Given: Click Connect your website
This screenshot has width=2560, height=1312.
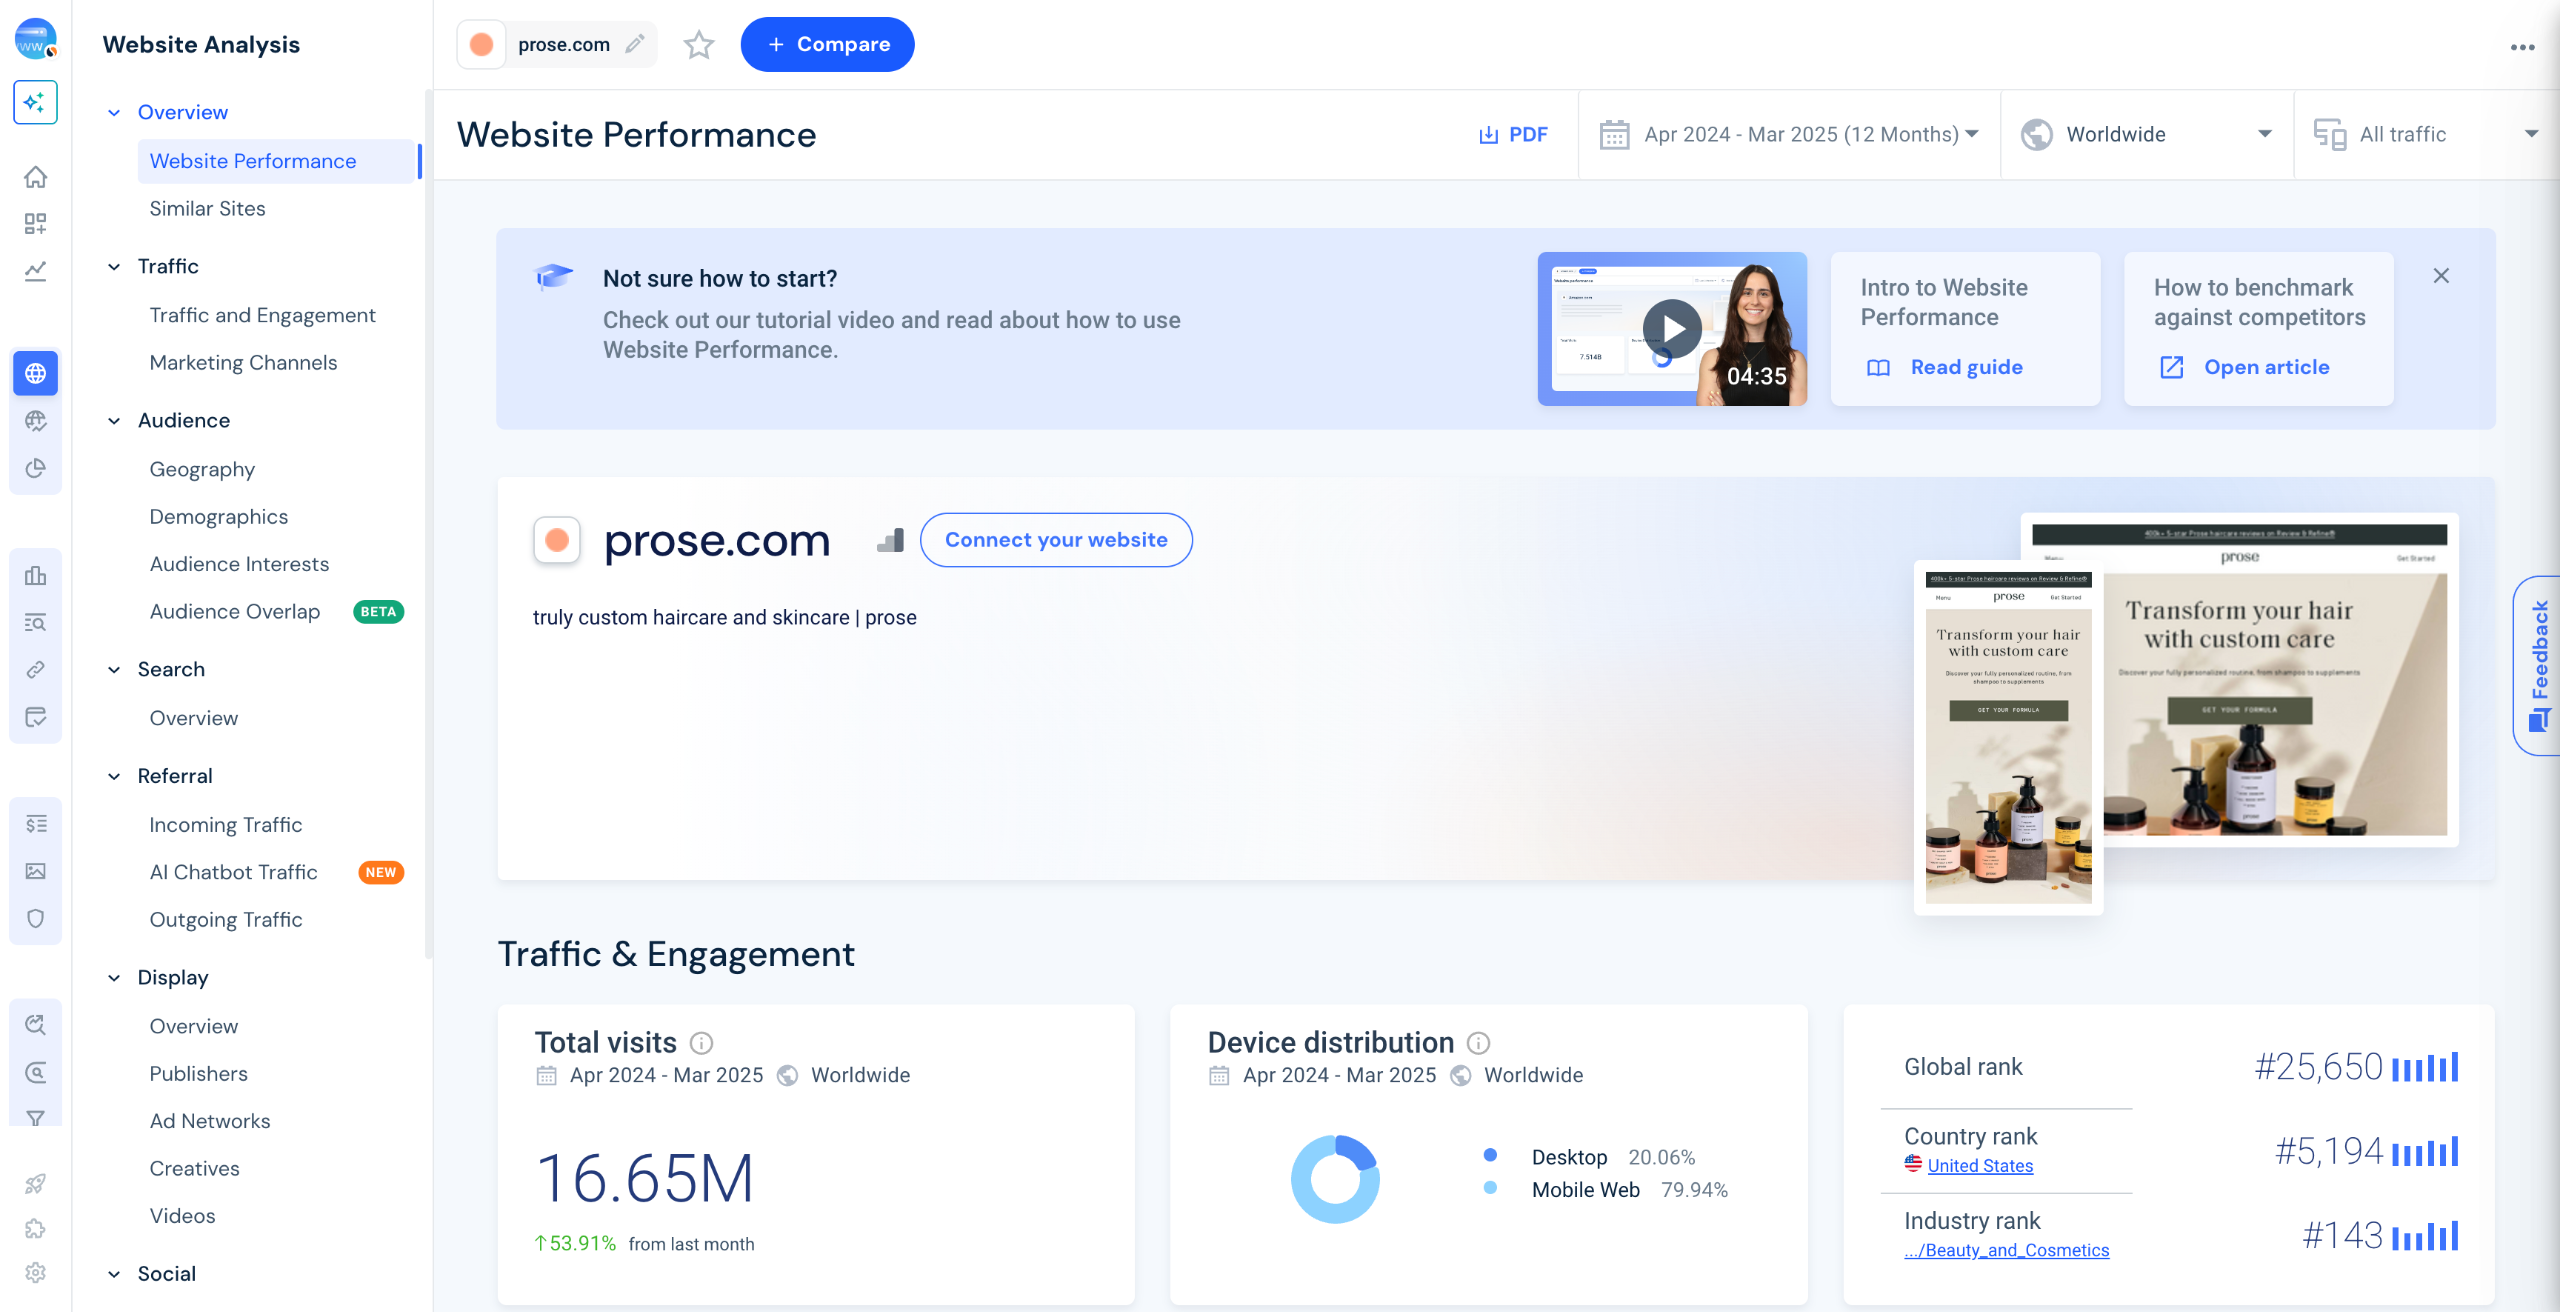Looking at the screenshot, I should tap(1056, 540).
